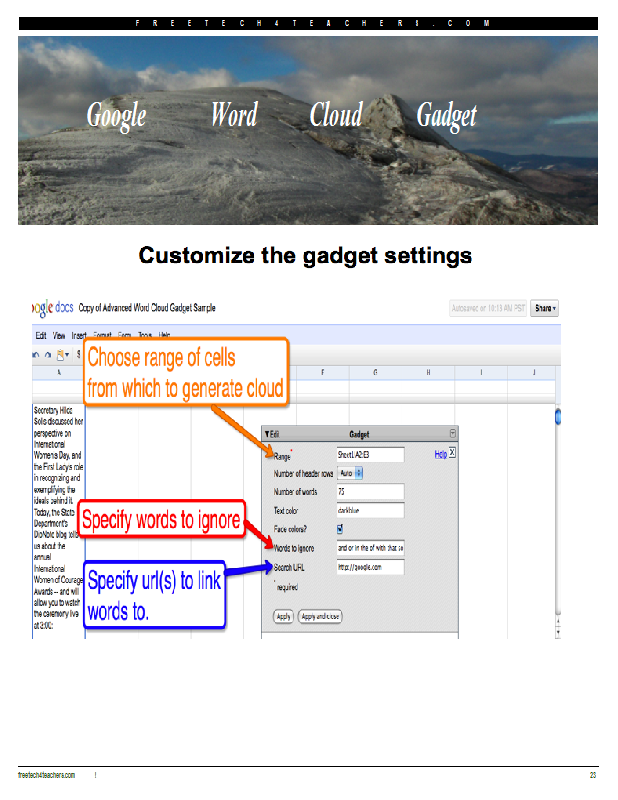Click the Undo icon in the toolbar
The image size is (618, 800).
tap(36, 355)
